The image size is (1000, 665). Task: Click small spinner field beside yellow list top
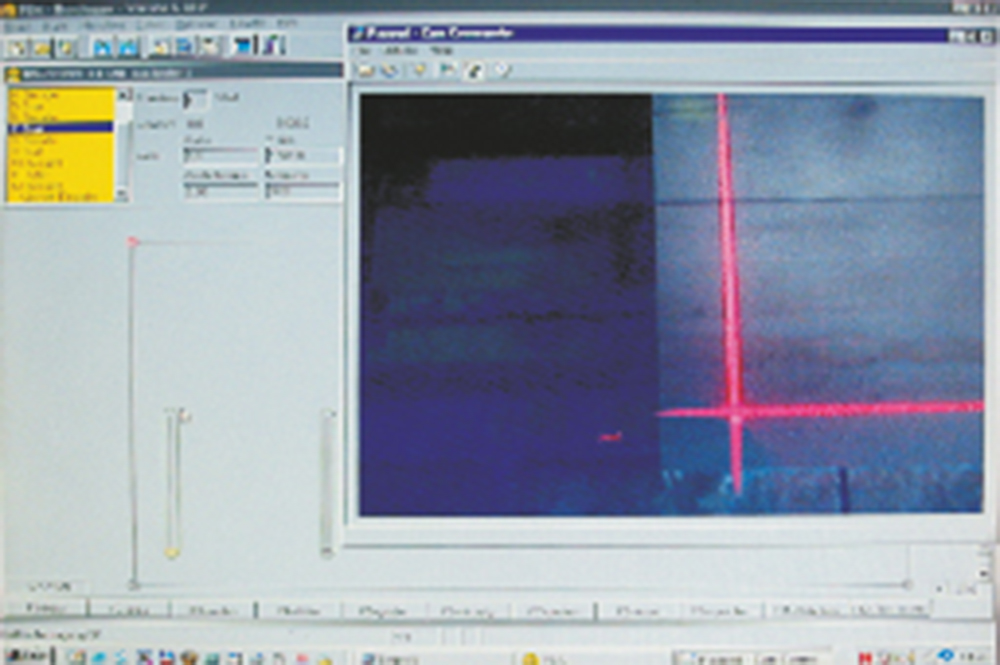[195, 99]
